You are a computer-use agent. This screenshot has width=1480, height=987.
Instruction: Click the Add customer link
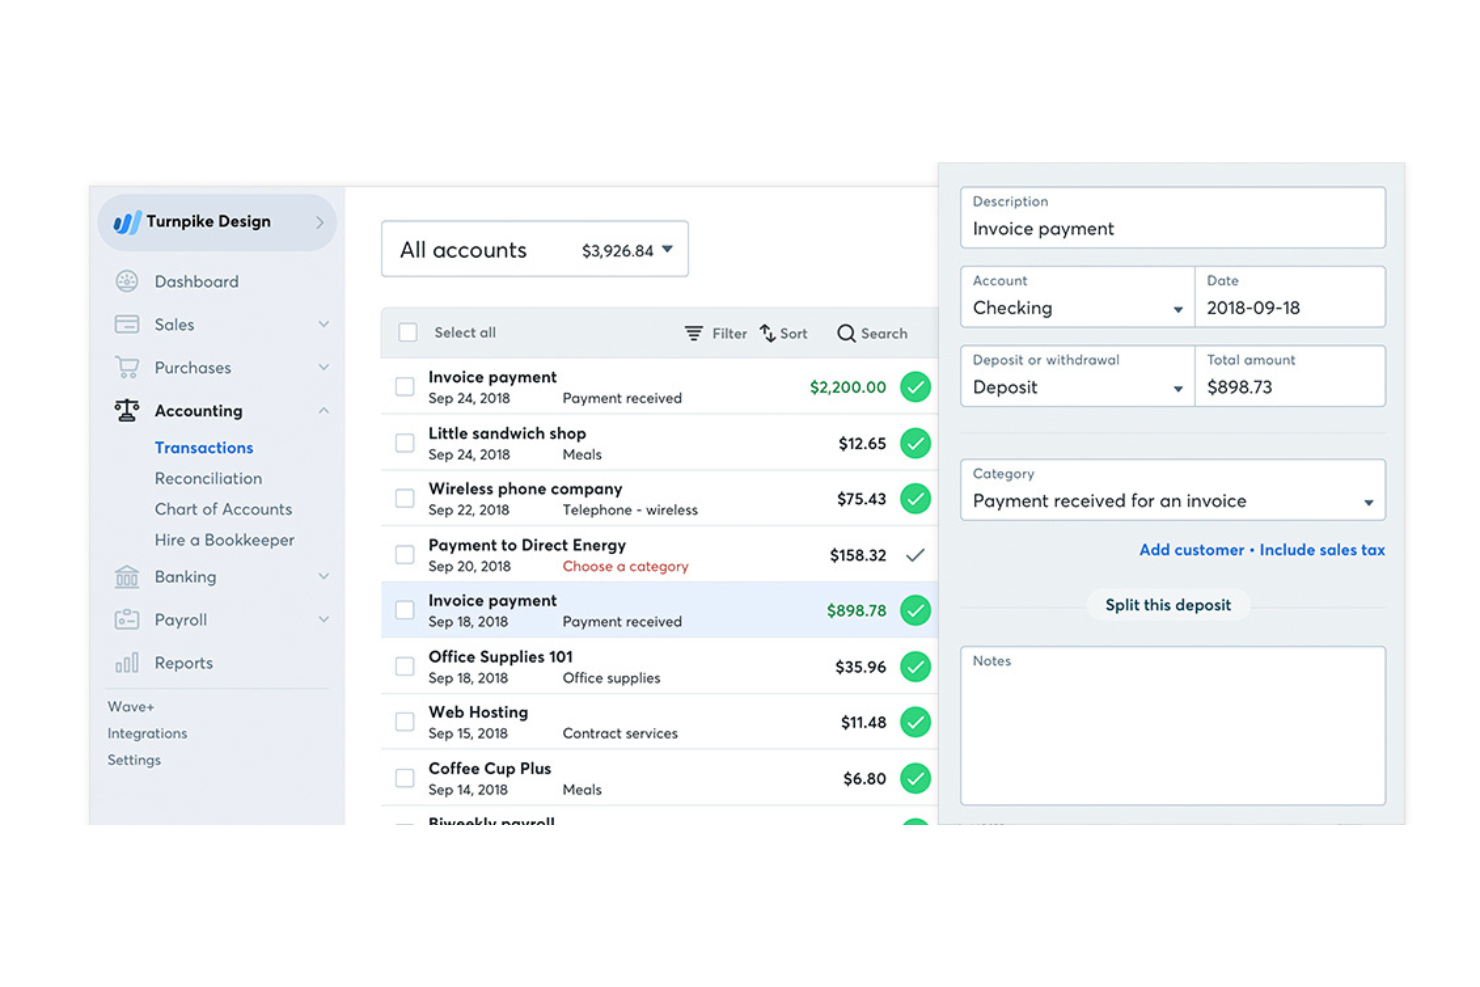(1191, 549)
